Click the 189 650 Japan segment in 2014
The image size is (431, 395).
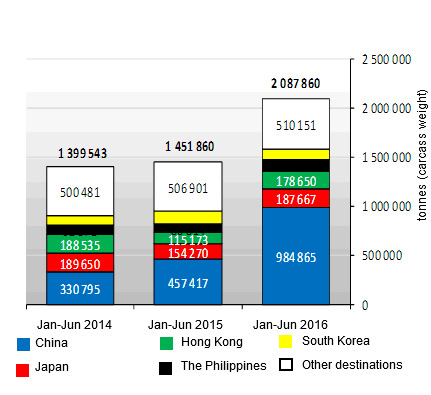pos(80,263)
